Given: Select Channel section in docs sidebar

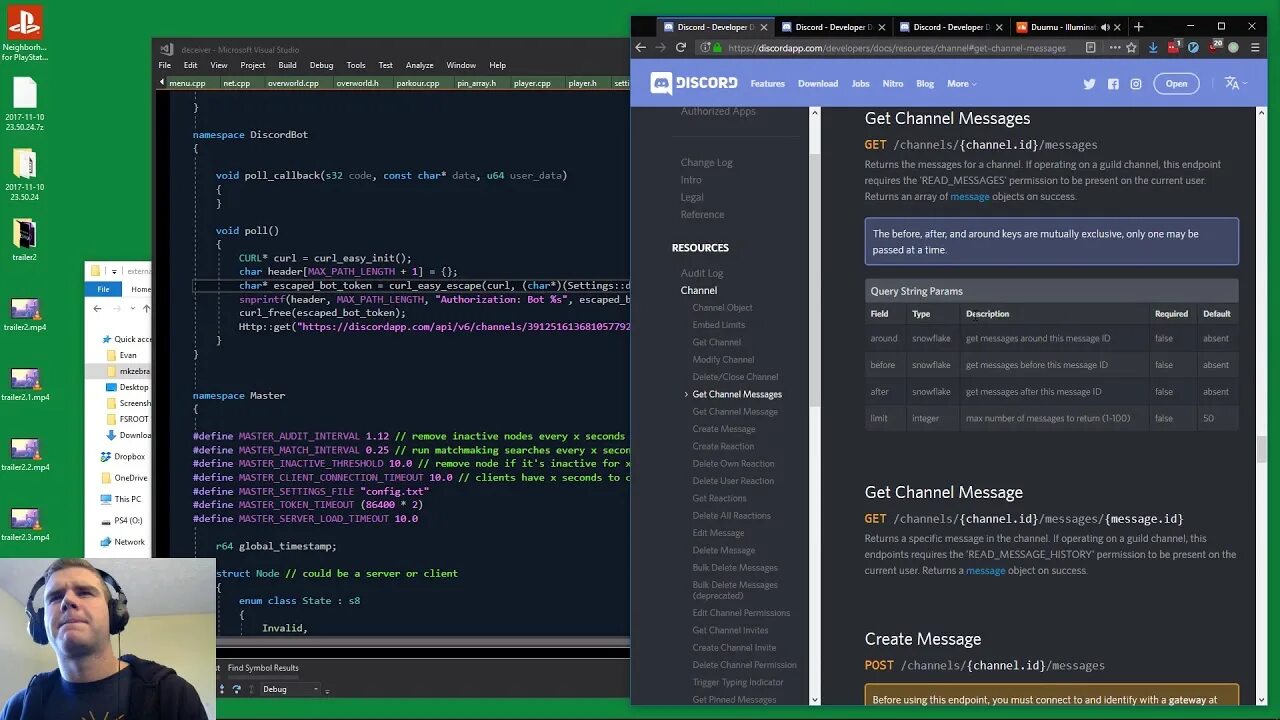Looking at the screenshot, I should (x=699, y=290).
